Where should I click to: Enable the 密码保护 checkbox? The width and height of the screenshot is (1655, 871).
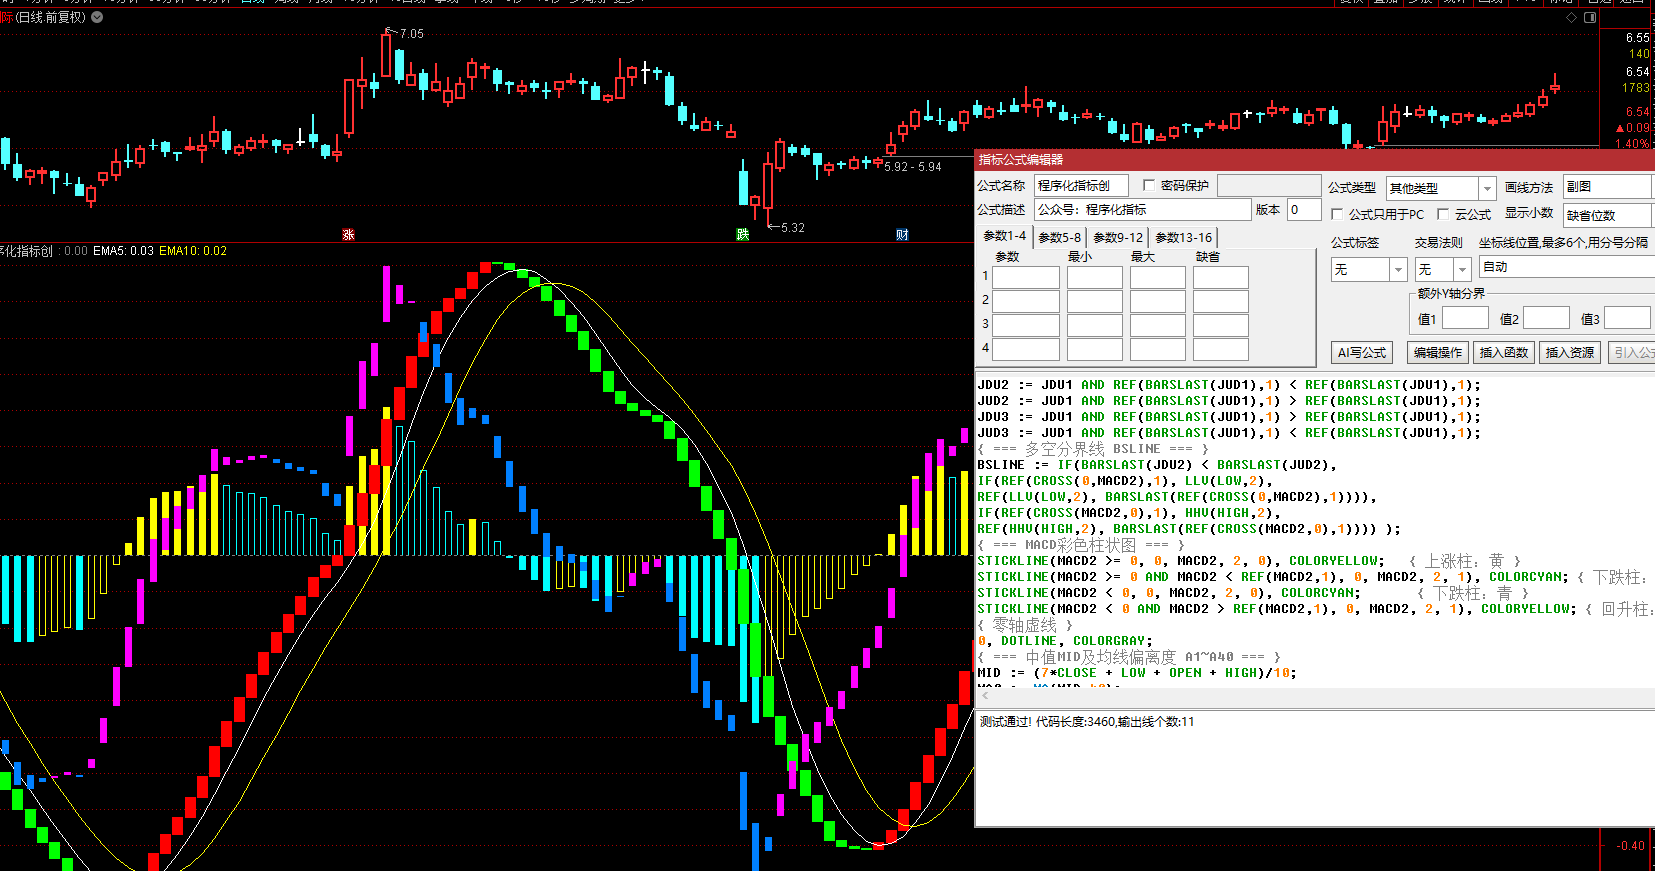coord(1149,185)
